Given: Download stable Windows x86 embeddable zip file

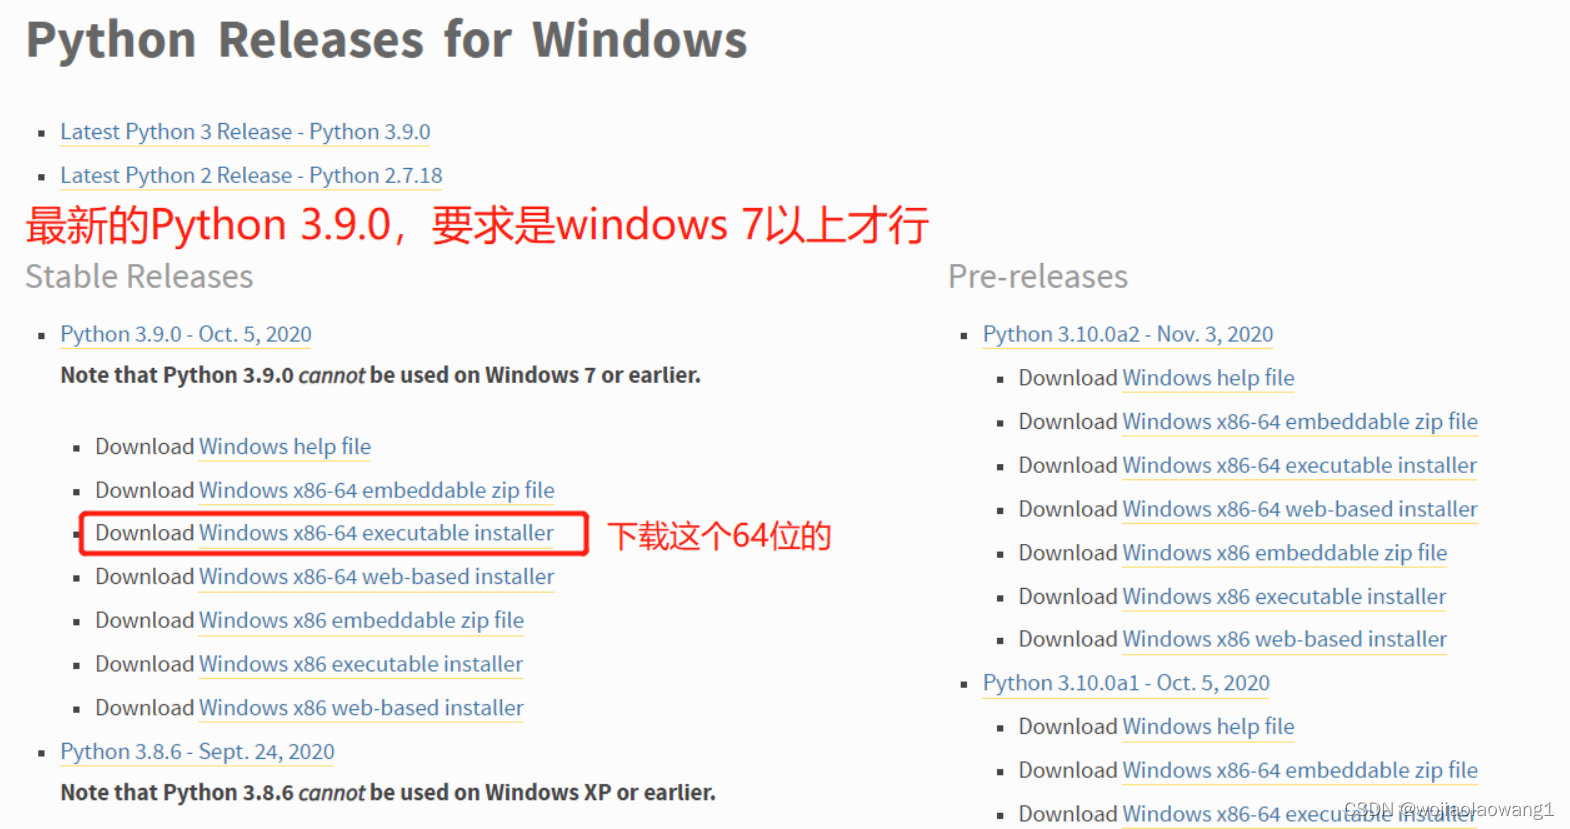Looking at the screenshot, I should click(361, 620).
